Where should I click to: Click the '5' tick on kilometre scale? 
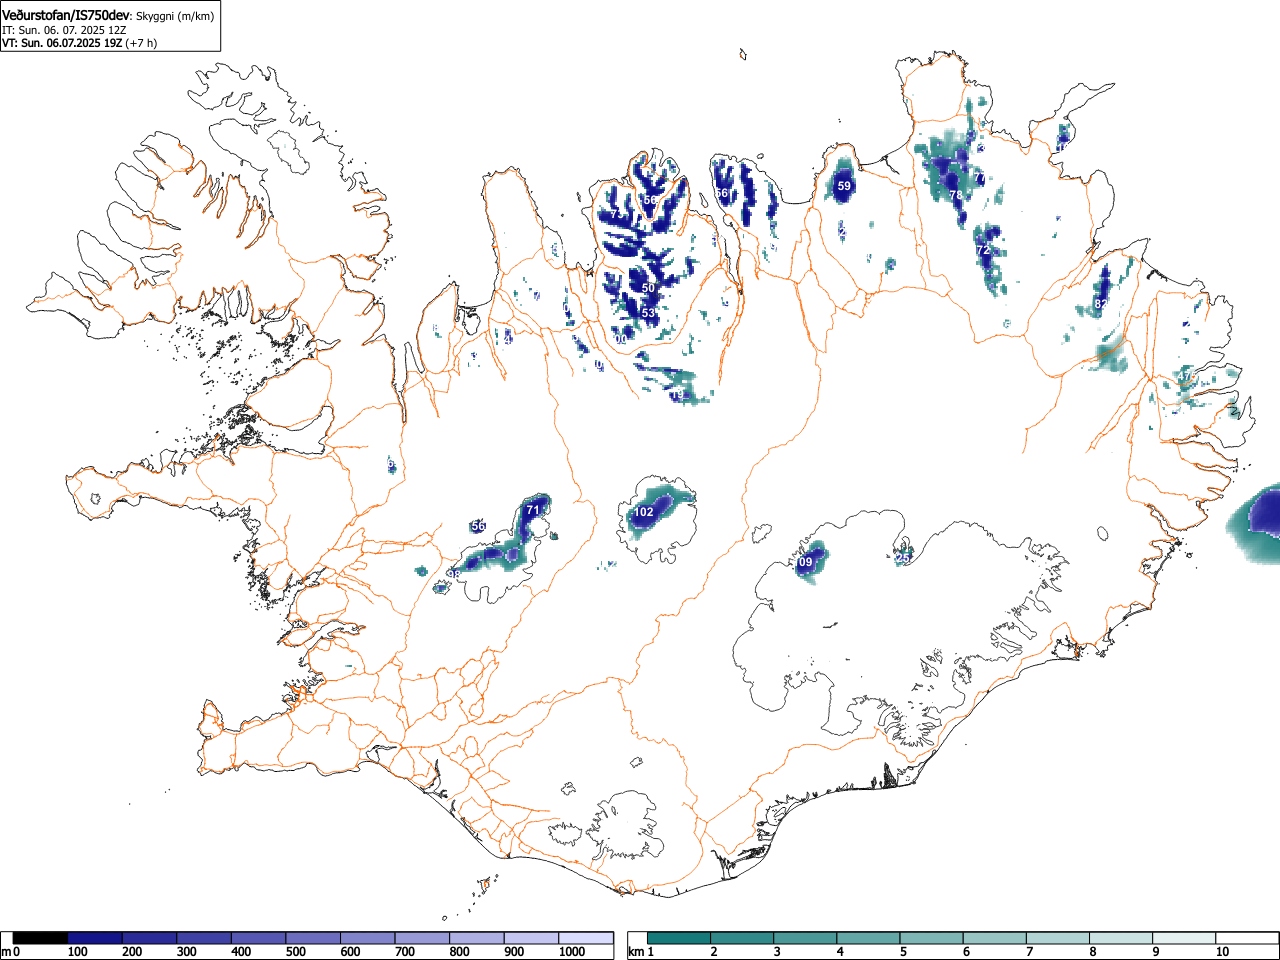coord(903,952)
